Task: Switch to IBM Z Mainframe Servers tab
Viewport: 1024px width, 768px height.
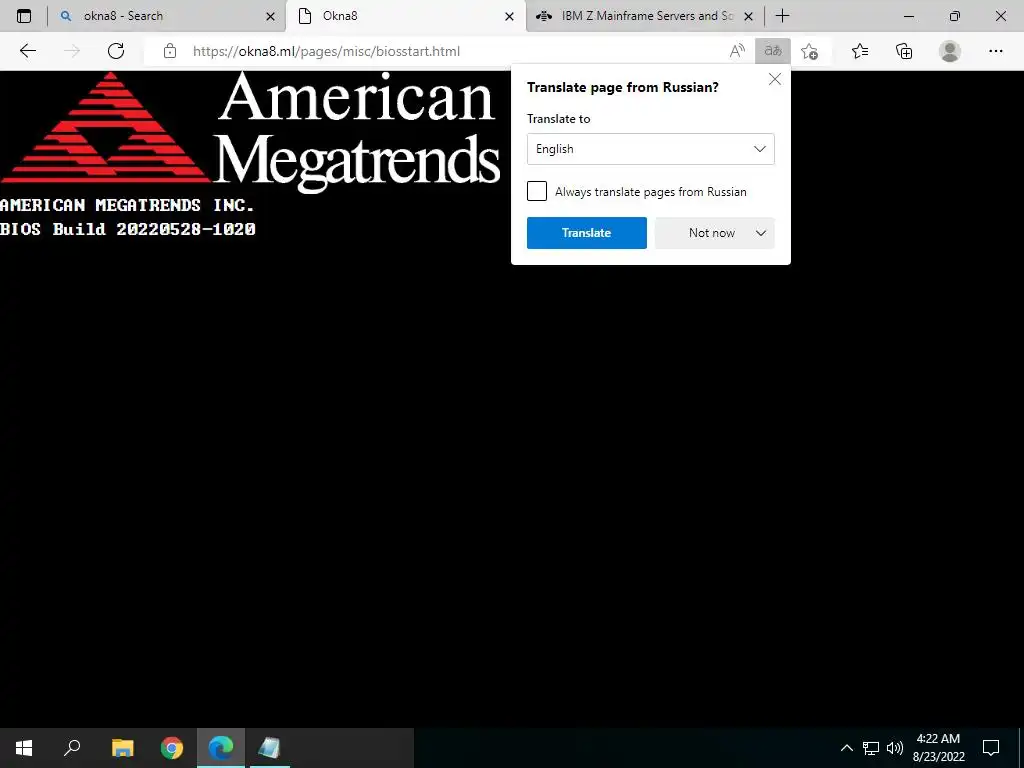Action: [645, 16]
